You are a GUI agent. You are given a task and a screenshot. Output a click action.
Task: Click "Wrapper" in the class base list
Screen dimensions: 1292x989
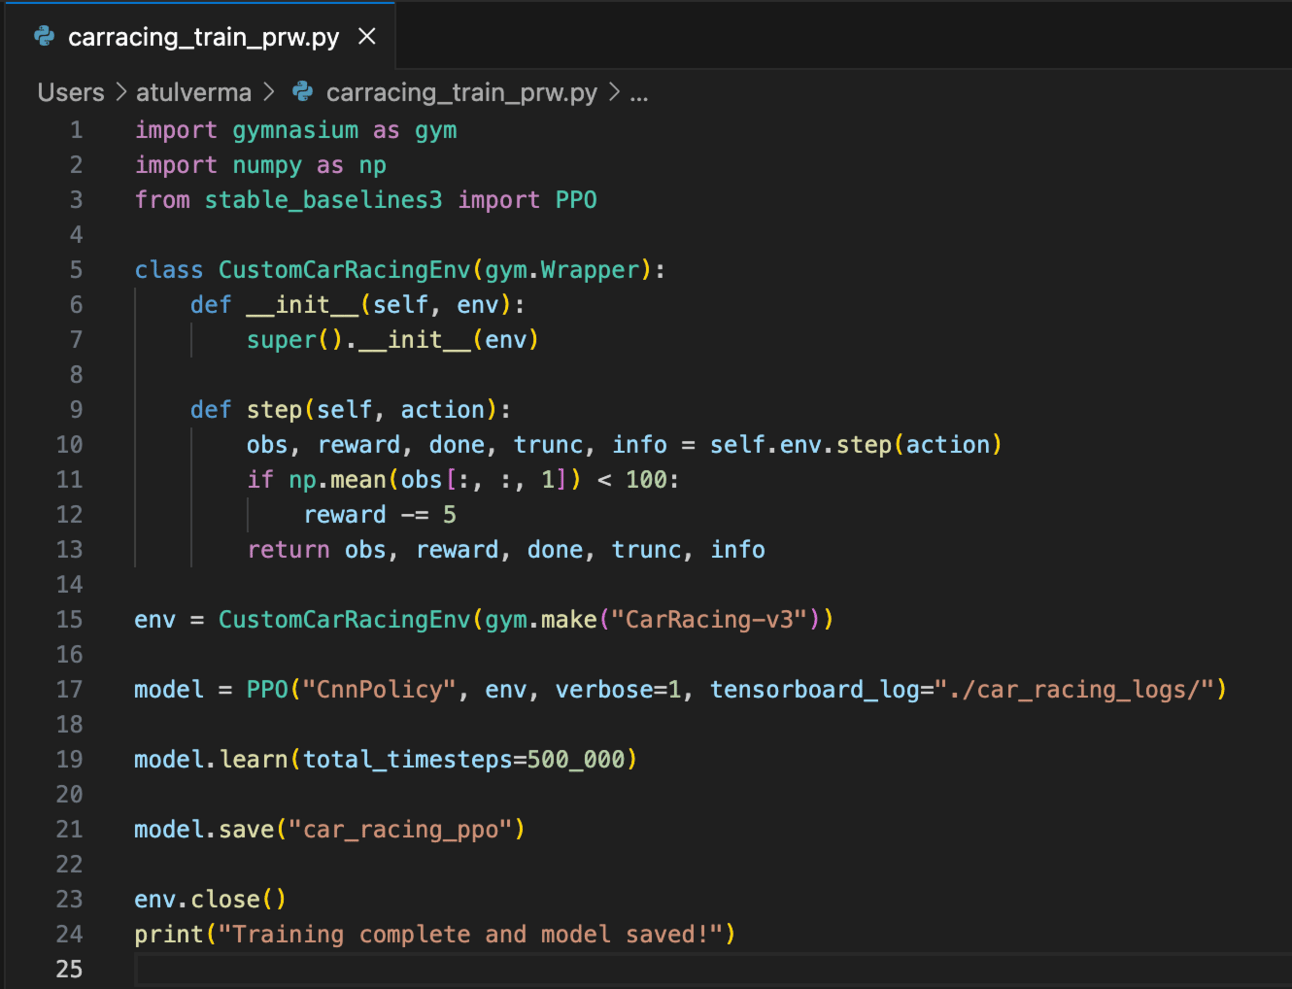pos(590,270)
